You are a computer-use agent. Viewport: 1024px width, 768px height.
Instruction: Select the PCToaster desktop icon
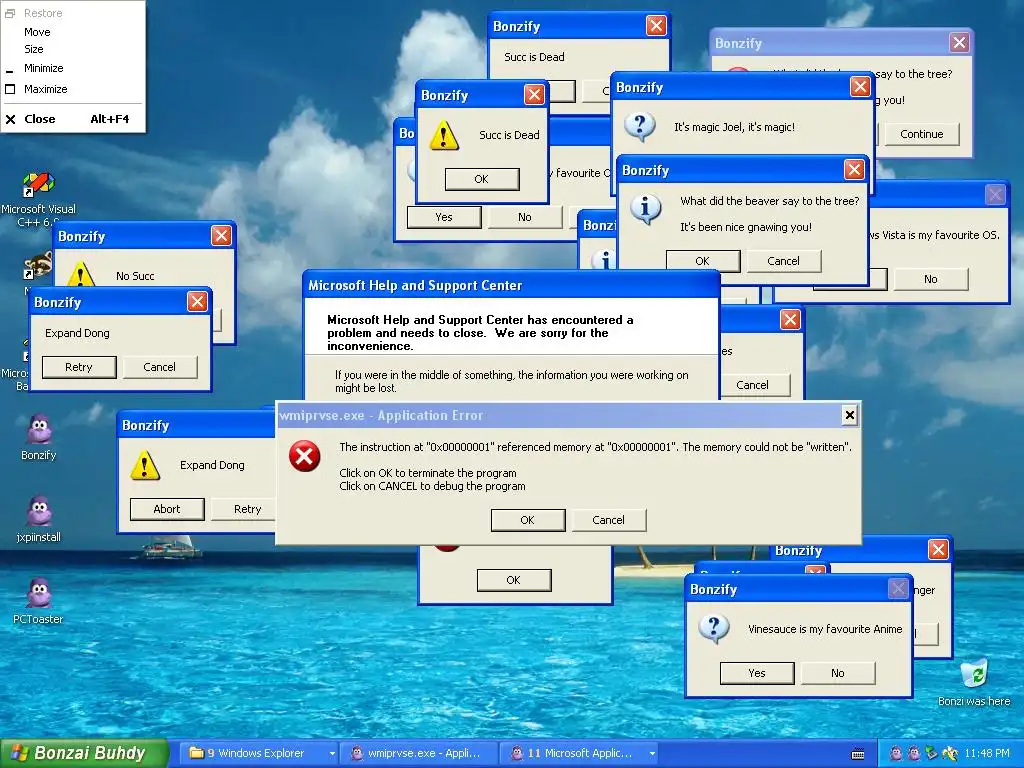pos(39,601)
